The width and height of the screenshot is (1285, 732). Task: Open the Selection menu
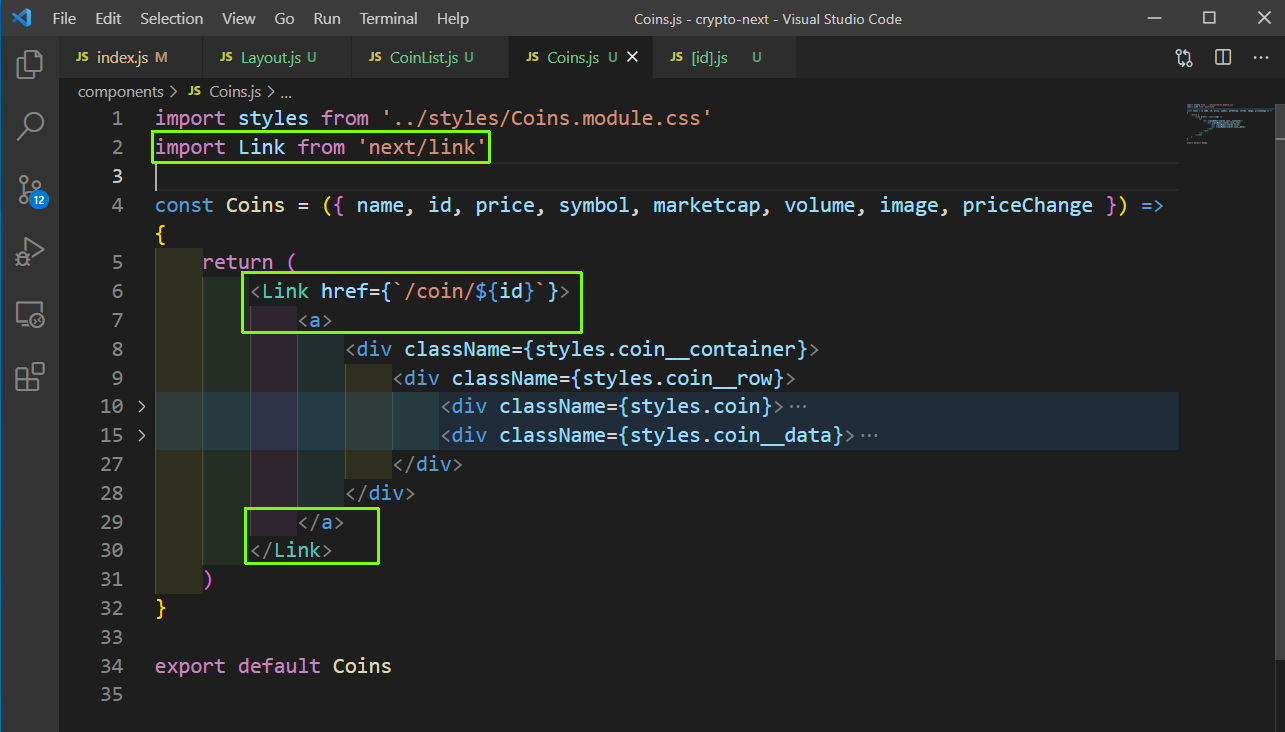pyautogui.click(x=171, y=19)
